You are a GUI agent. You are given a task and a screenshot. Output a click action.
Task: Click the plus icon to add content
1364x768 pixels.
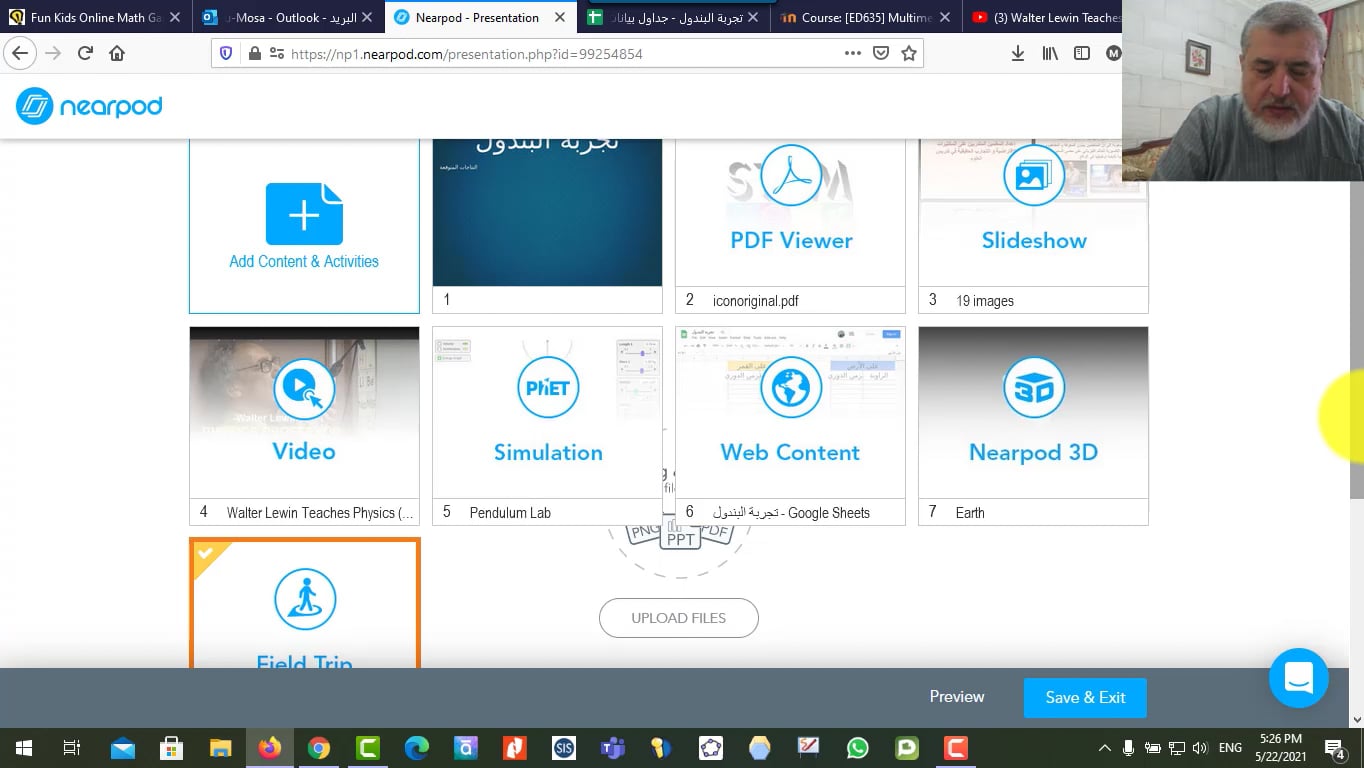304,214
